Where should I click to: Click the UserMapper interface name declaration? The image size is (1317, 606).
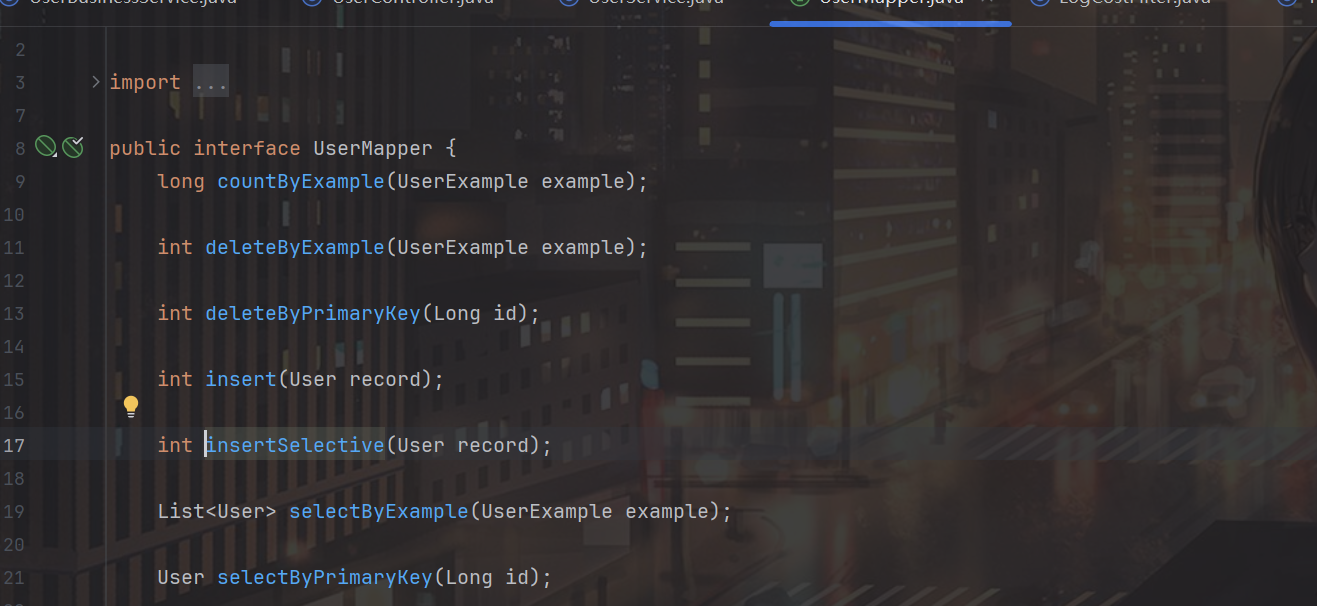tap(372, 149)
